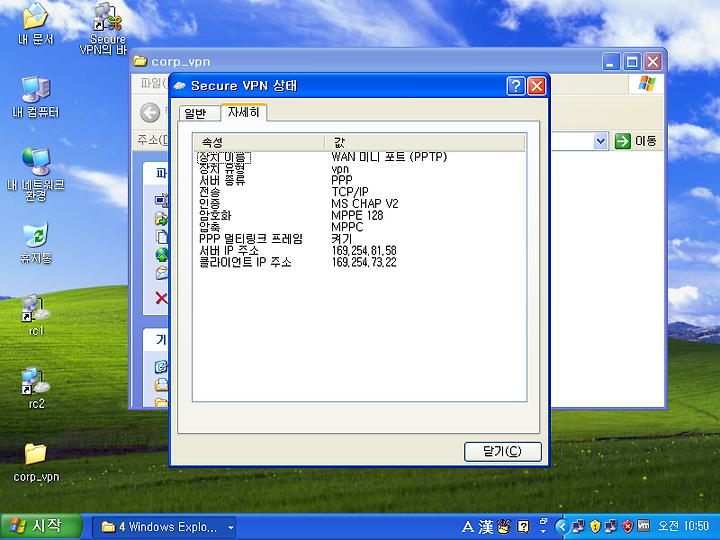Select the 내 컴퓨터 desktop icon
720x540 pixels.
(x=36, y=96)
